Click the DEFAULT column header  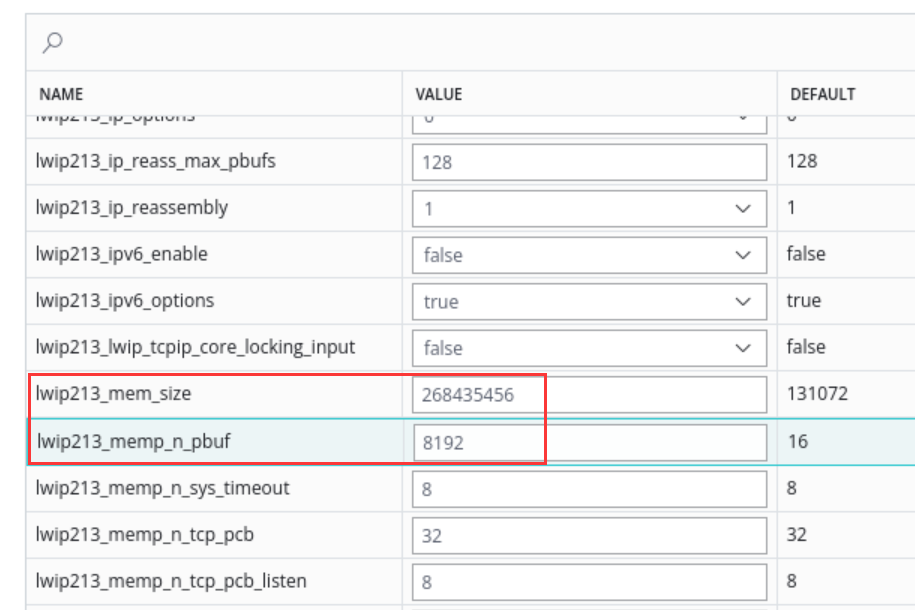[x=823, y=94]
